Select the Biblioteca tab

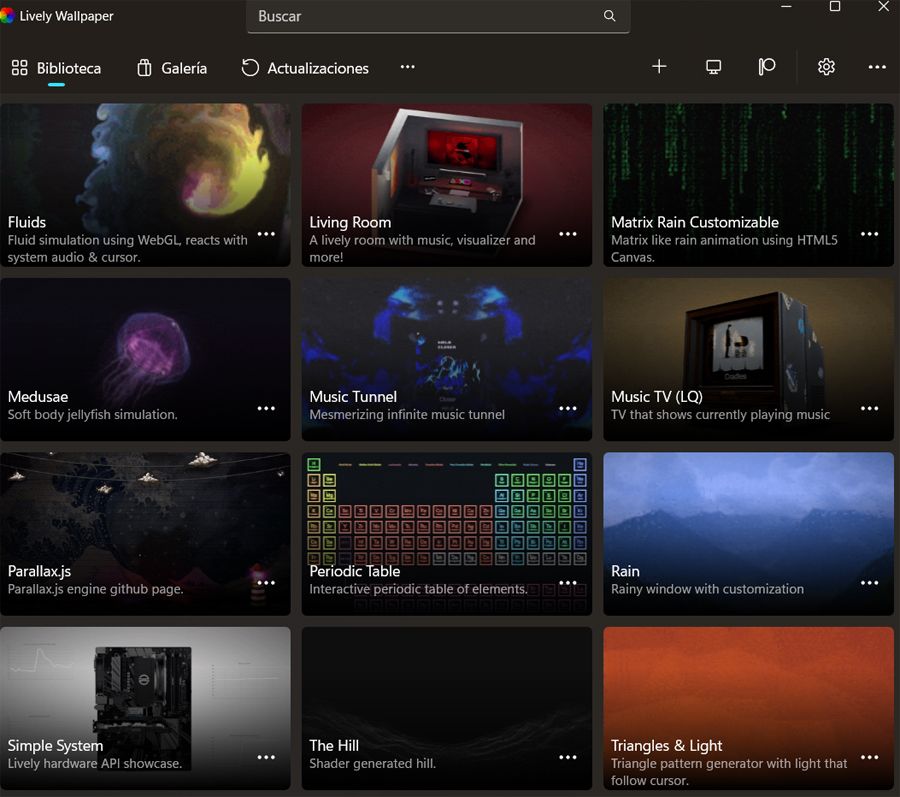click(57, 68)
